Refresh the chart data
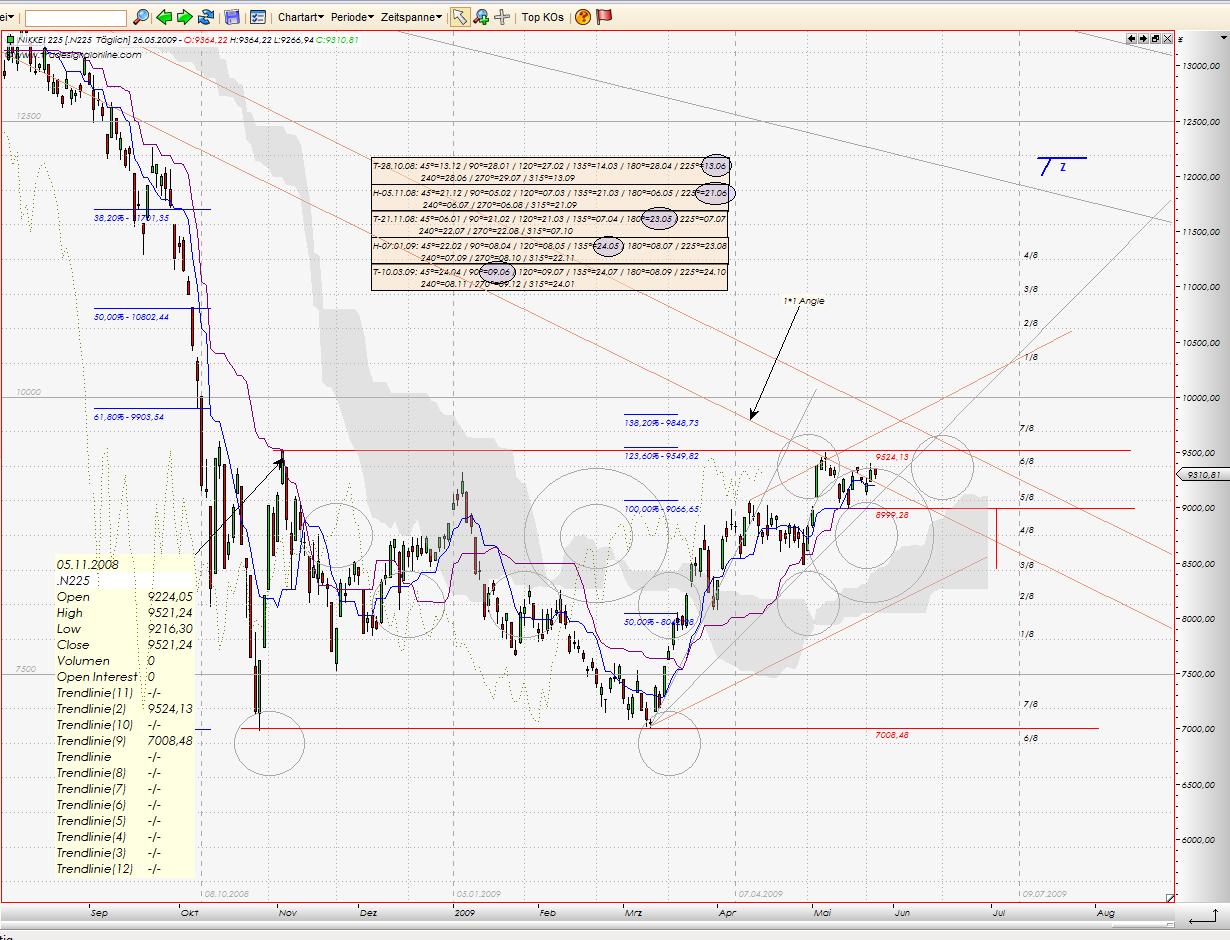This screenshot has height=940, width=1230. (206, 17)
